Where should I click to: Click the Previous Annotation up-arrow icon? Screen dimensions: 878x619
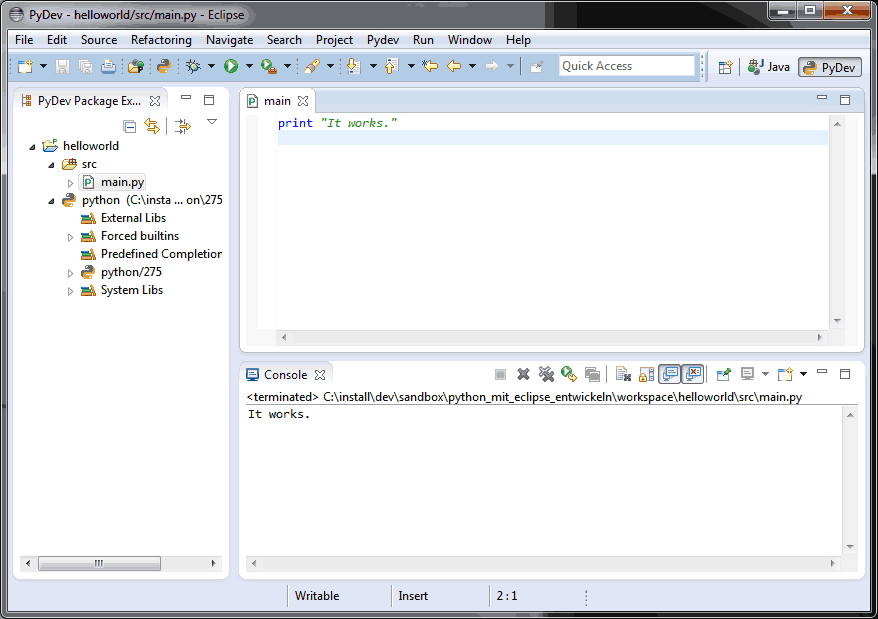click(x=391, y=67)
